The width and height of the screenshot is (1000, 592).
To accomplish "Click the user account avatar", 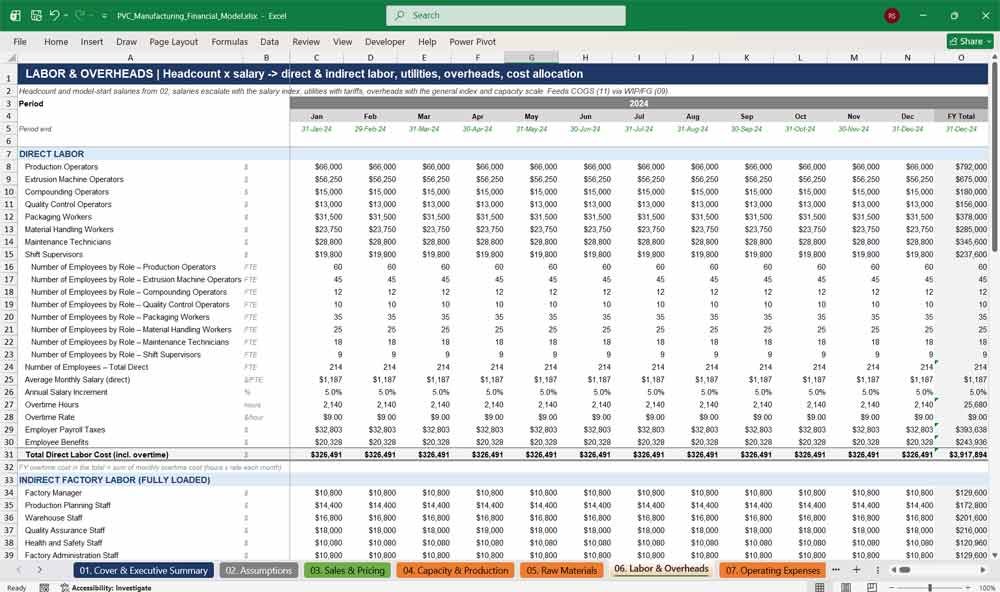I will [x=892, y=15].
